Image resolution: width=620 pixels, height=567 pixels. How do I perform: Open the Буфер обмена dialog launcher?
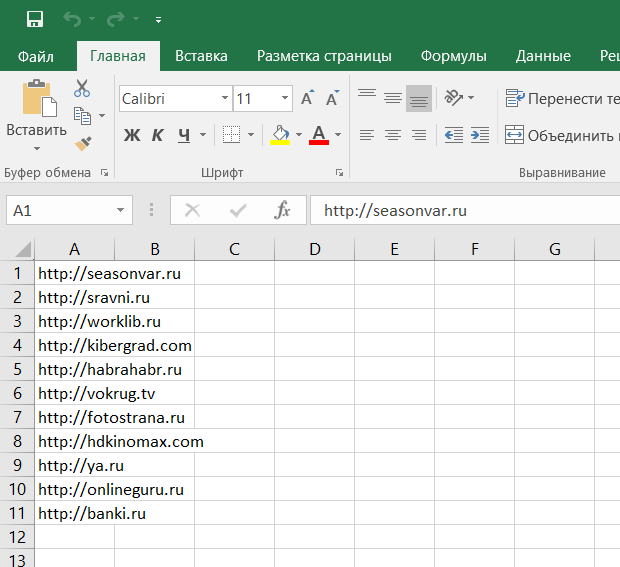click(x=104, y=173)
